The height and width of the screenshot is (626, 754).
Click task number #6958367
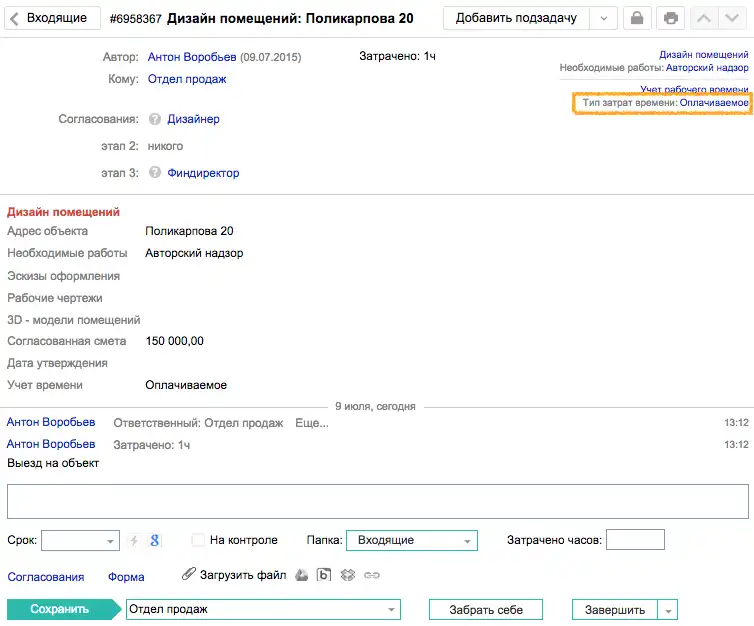click(136, 19)
